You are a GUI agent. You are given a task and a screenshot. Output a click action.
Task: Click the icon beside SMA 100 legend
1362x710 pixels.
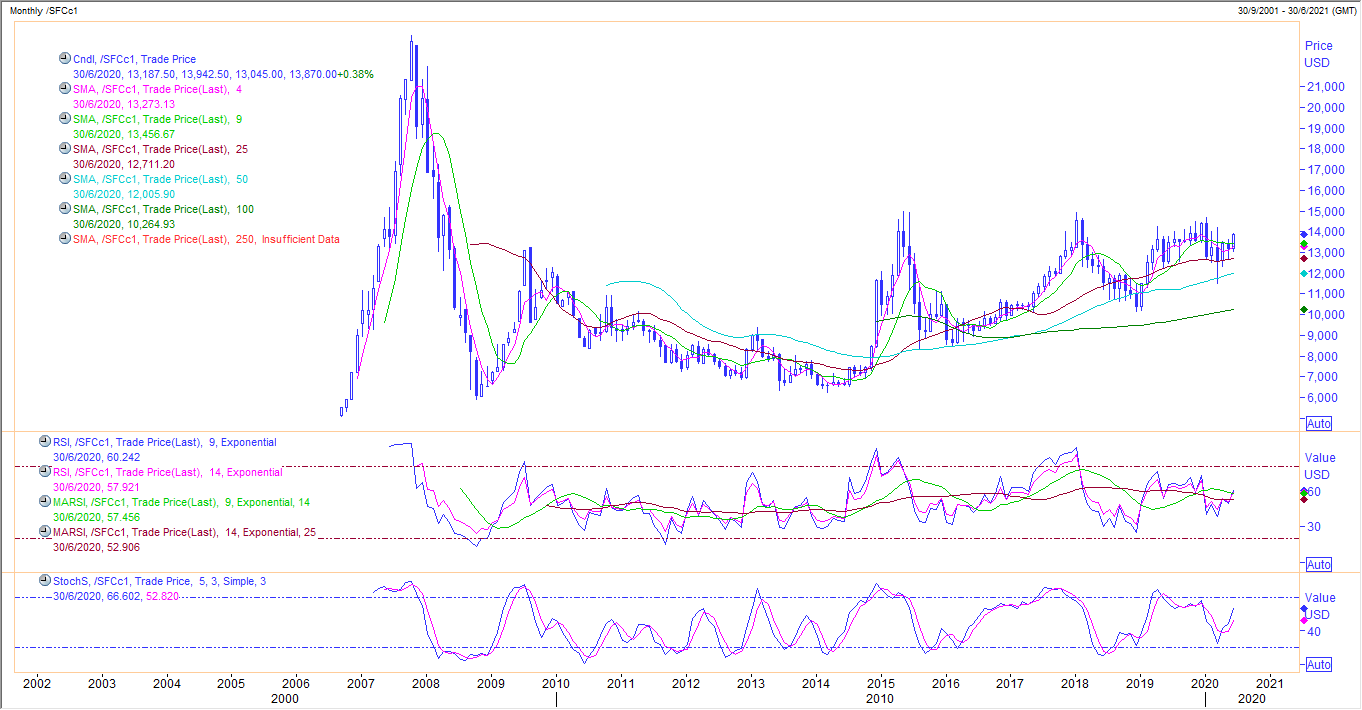pos(65,209)
